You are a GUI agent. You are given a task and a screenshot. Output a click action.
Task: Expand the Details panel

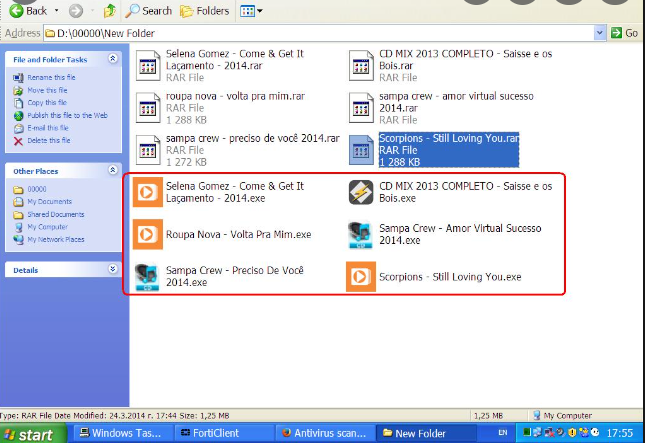pos(113,269)
